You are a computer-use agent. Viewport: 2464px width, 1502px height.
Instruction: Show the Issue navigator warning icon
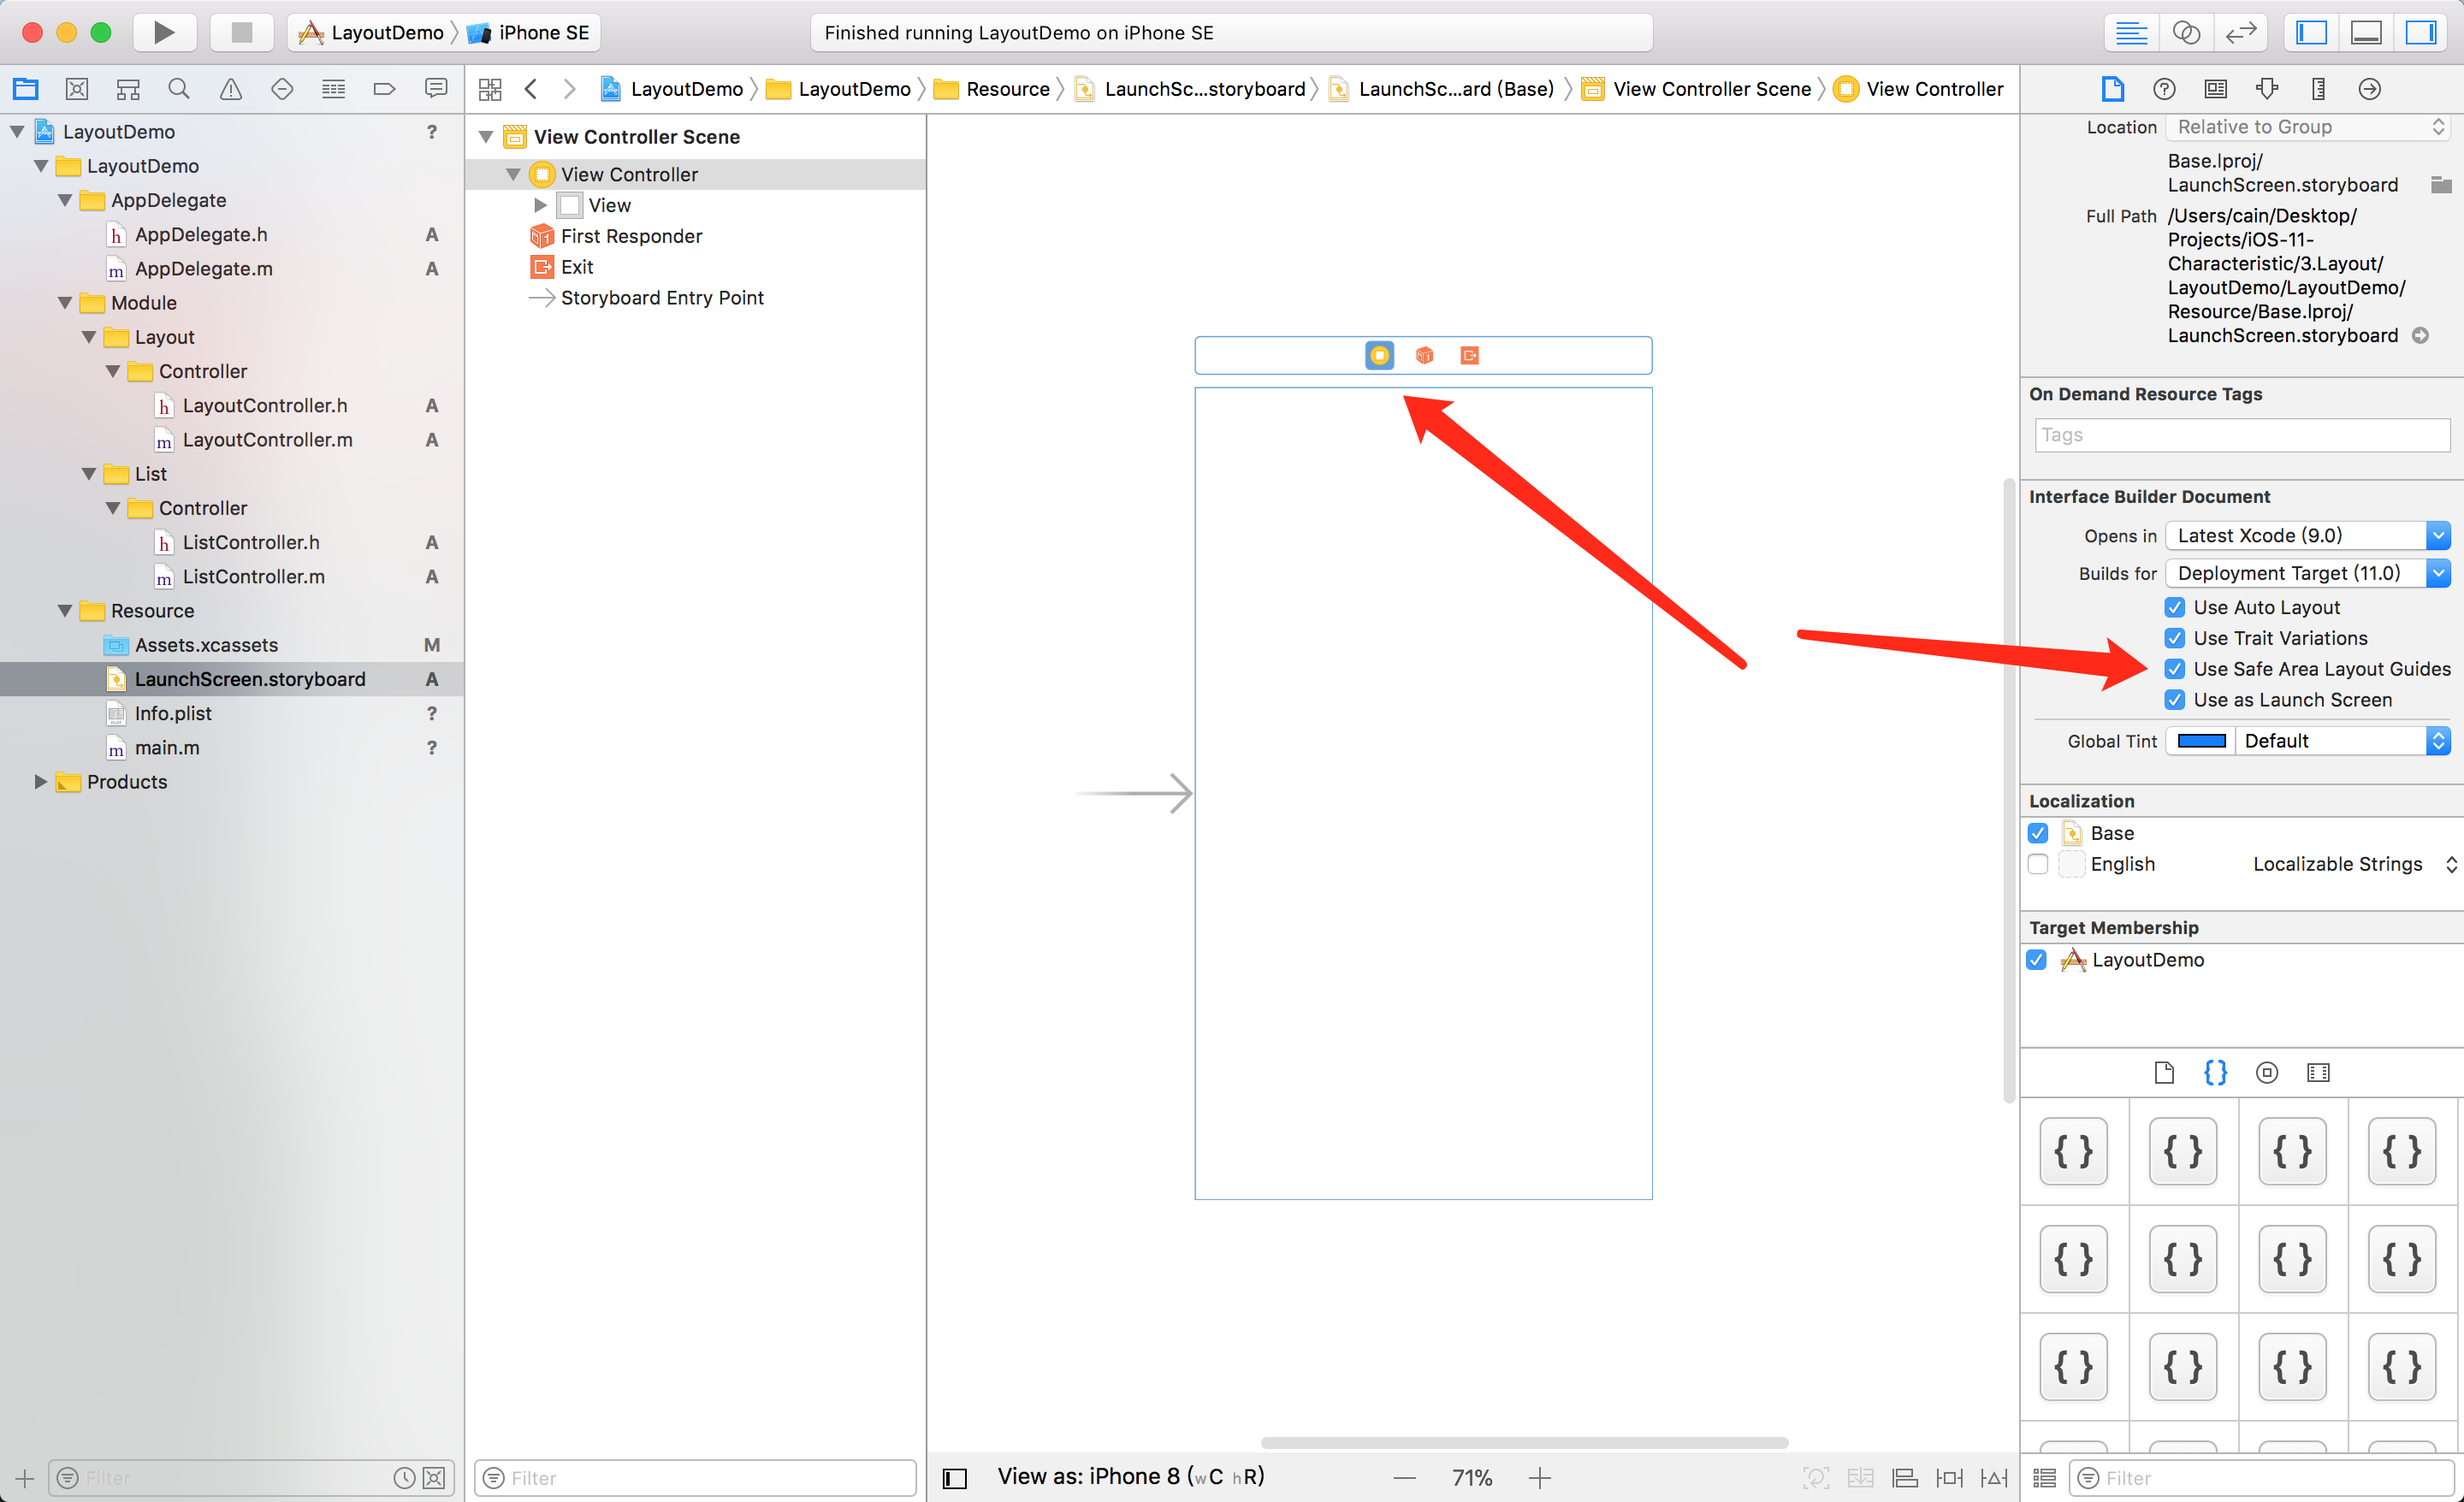pos(230,89)
